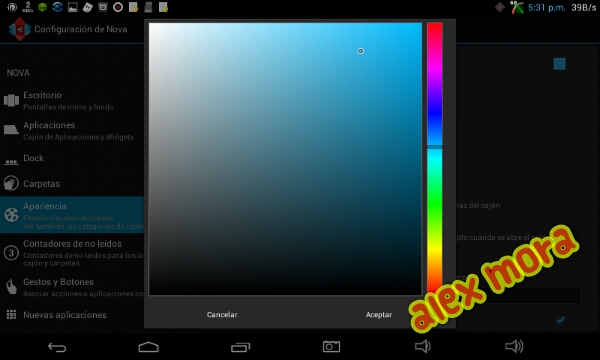Open the Carpetas settings category
Viewport: 600px width, 360px height.
tap(72, 184)
